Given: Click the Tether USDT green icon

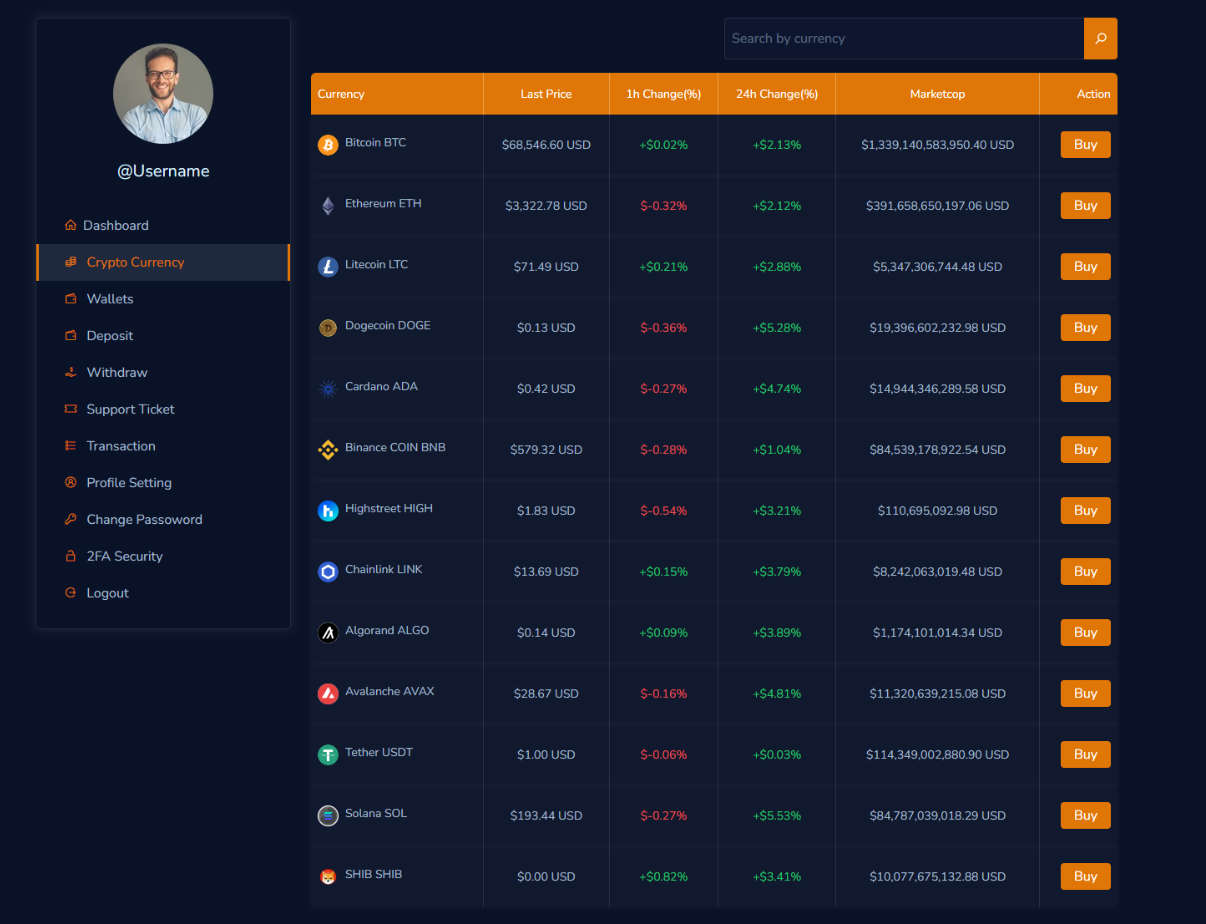Looking at the screenshot, I should (x=328, y=755).
